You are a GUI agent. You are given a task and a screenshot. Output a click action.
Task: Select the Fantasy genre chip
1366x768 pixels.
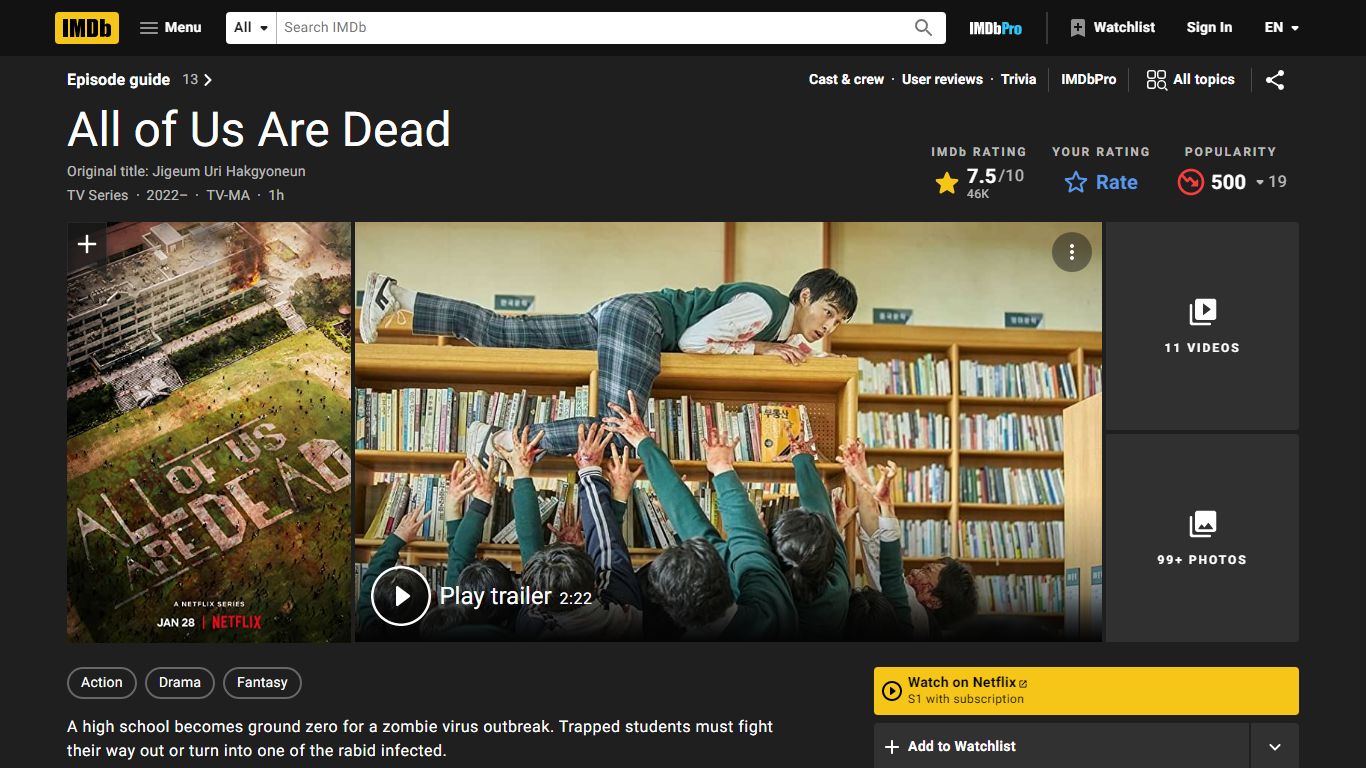[262, 682]
